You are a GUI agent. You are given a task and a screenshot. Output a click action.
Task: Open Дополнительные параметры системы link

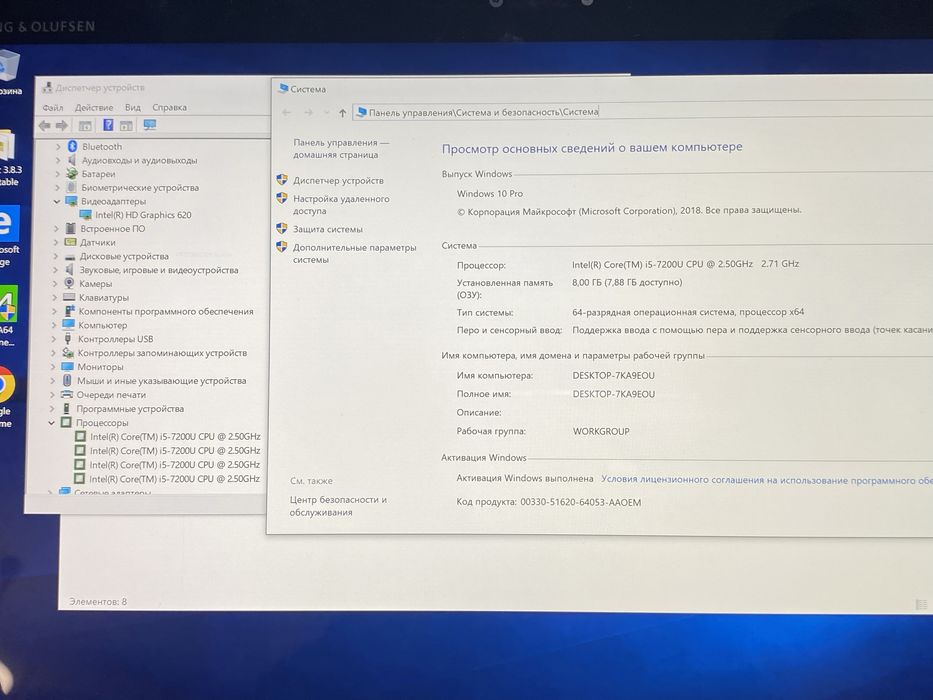pos(354,254)
